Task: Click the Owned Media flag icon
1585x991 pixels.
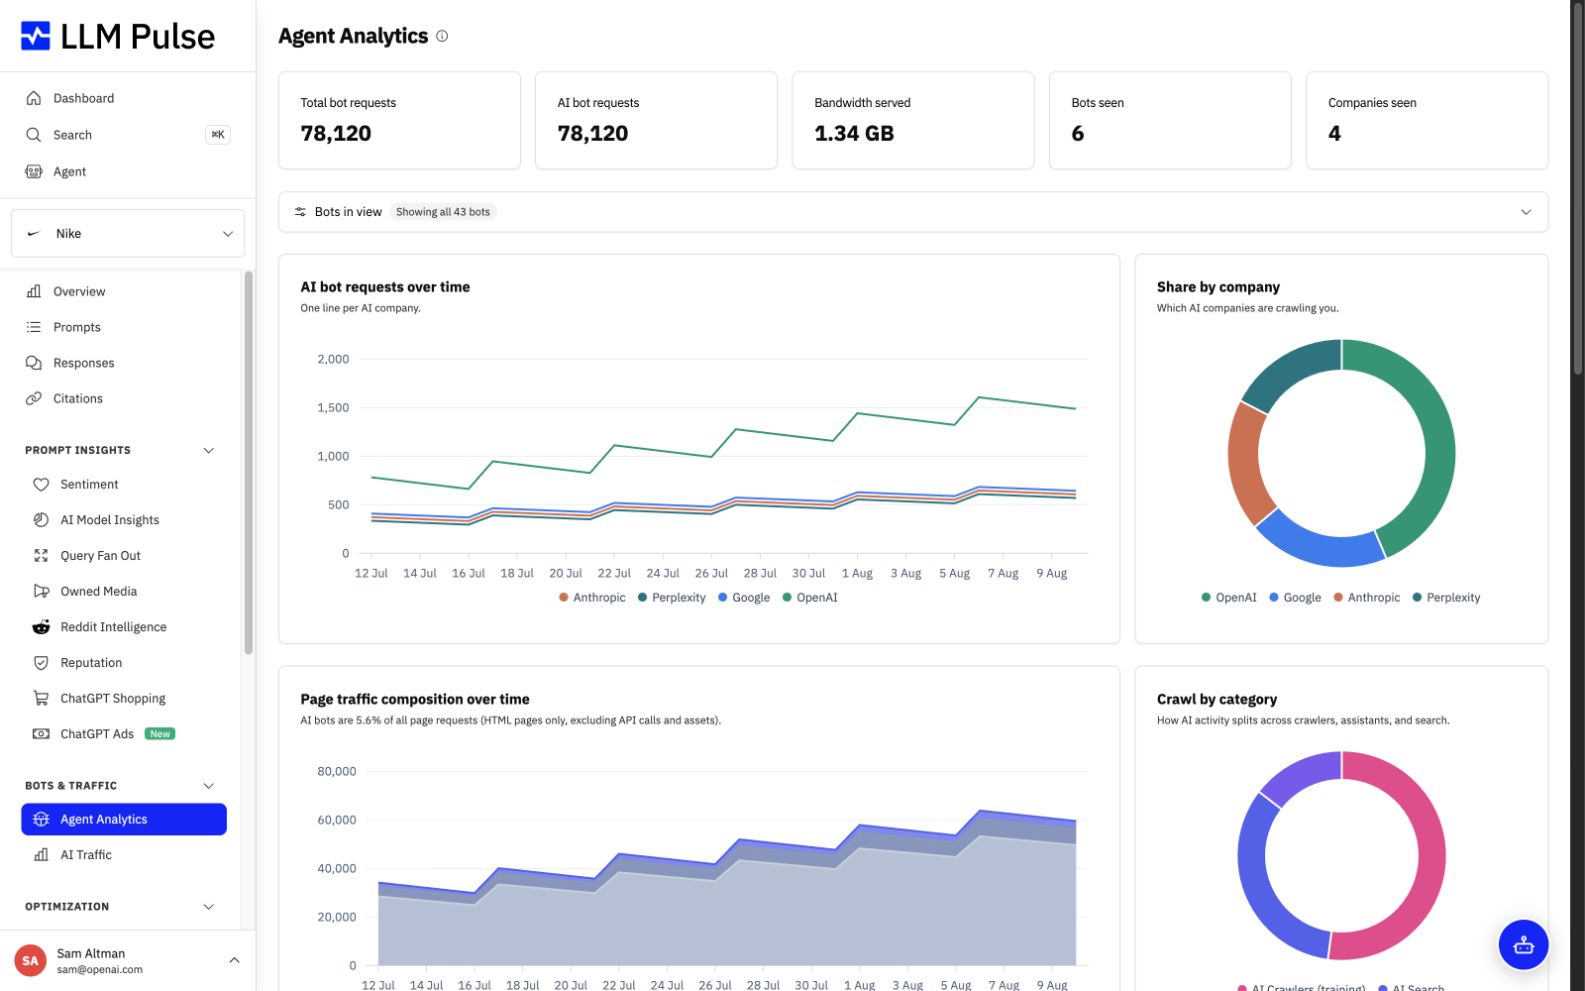Action: pos(41,591)
